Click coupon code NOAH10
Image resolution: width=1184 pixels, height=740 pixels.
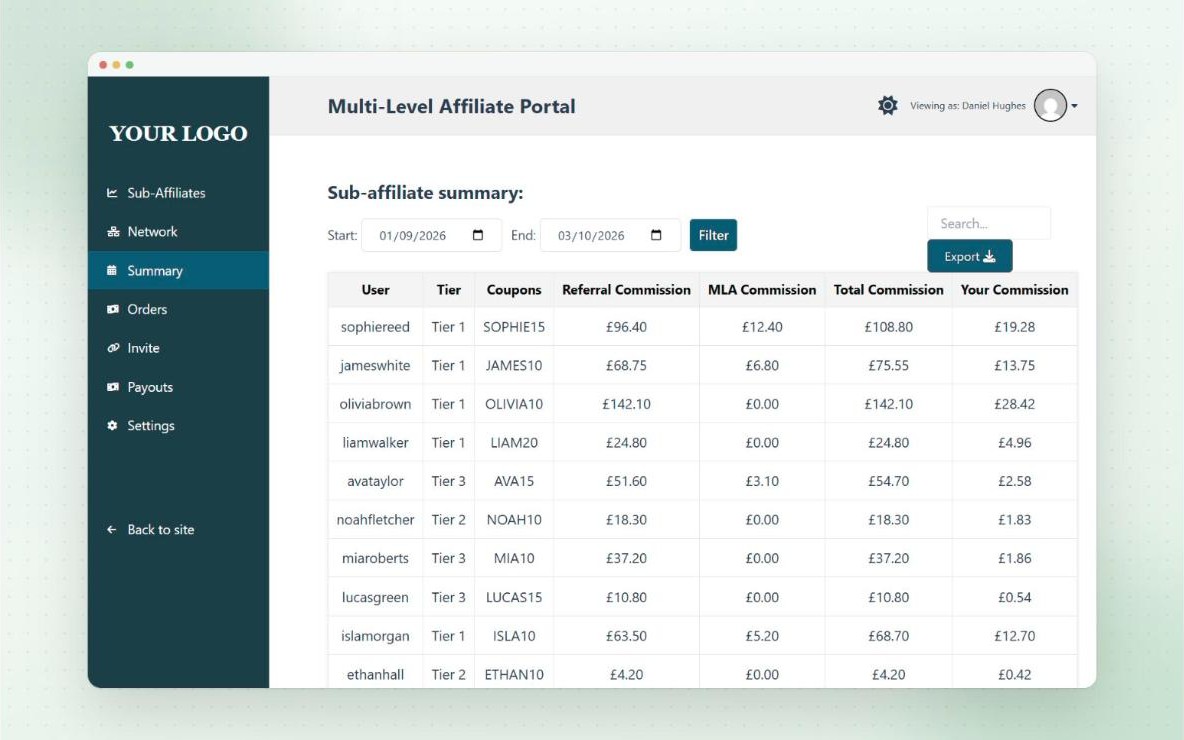point(513,520)
